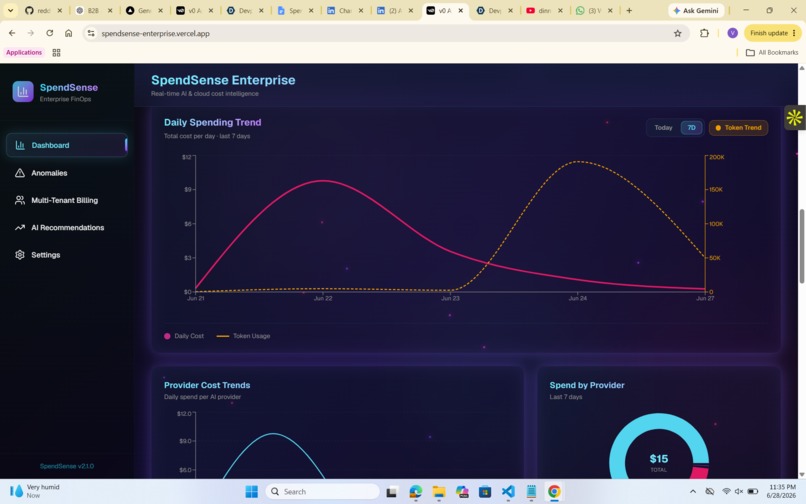806x504 pixels.
Task: Open the Applications bookmark
Action: (24, 52)
